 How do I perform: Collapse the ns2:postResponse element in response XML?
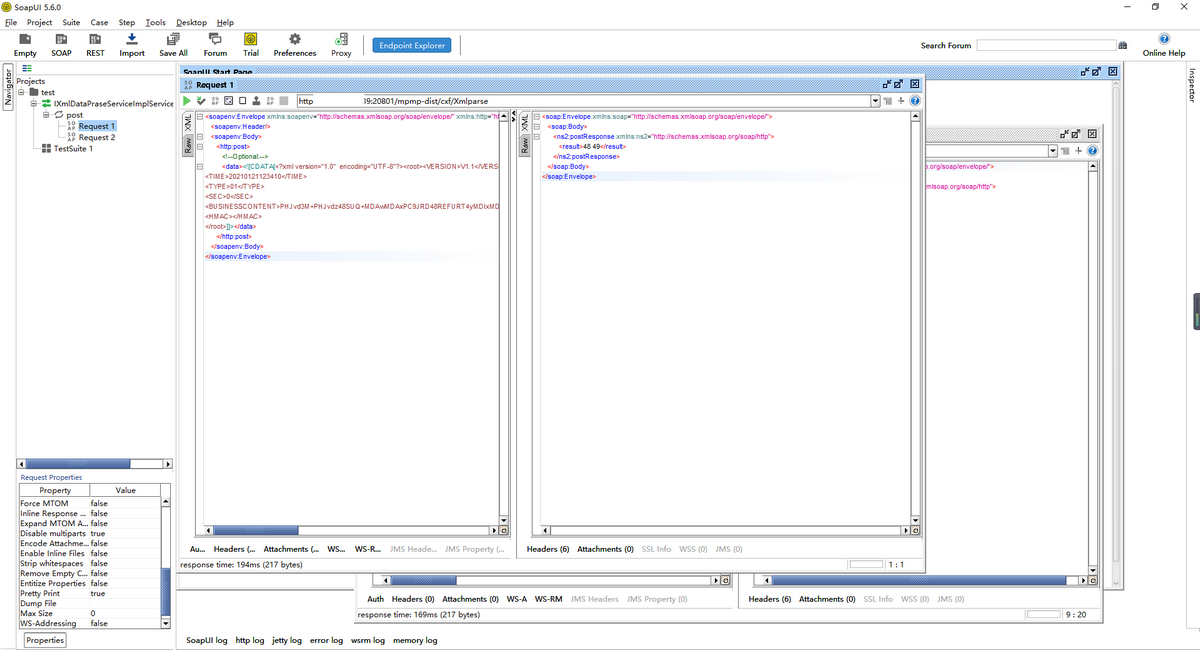coord(537,137)
